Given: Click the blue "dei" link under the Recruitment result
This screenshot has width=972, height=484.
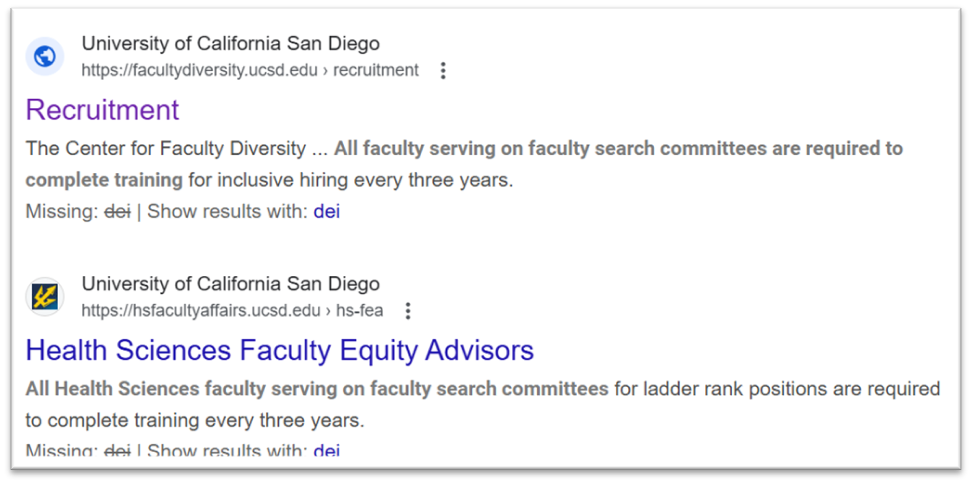Looking at the screenshot, I should click(x=326, y=212).
